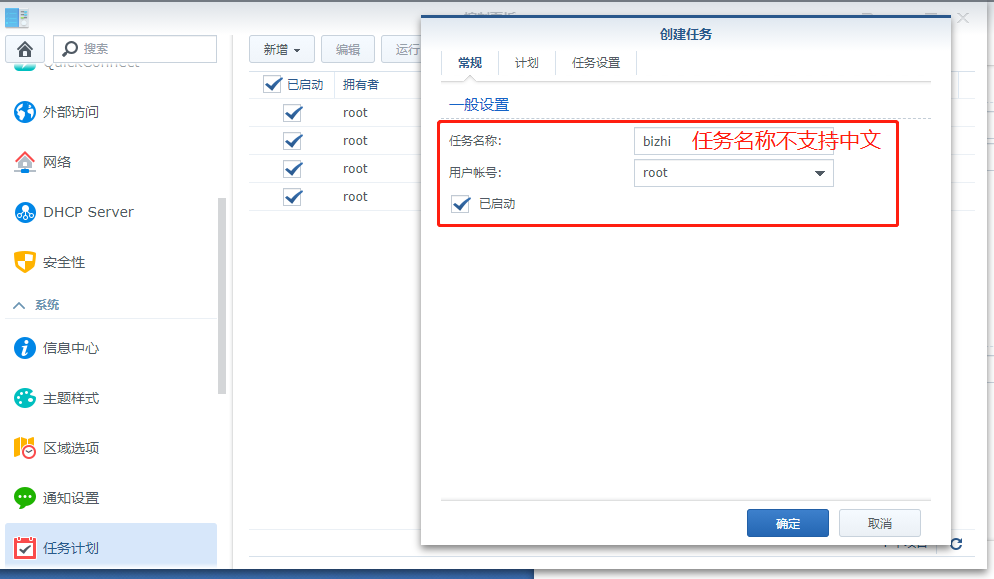Click the 确定 button
Viewport: 994px width, 579px height.
[787, 522]
